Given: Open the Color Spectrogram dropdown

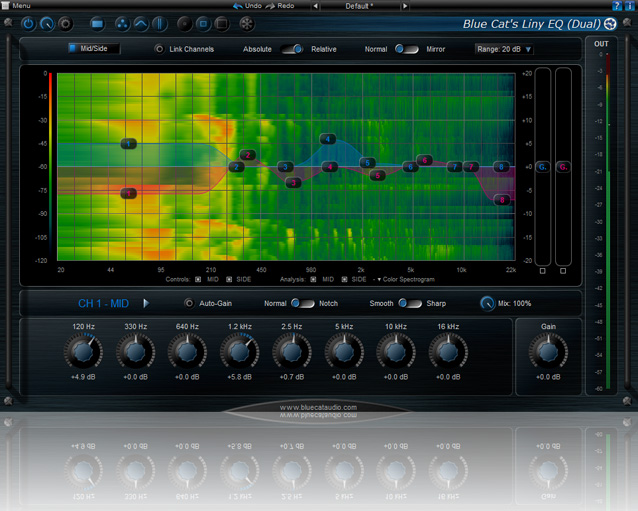Looking at the screenshot, I should coord(406,280).
